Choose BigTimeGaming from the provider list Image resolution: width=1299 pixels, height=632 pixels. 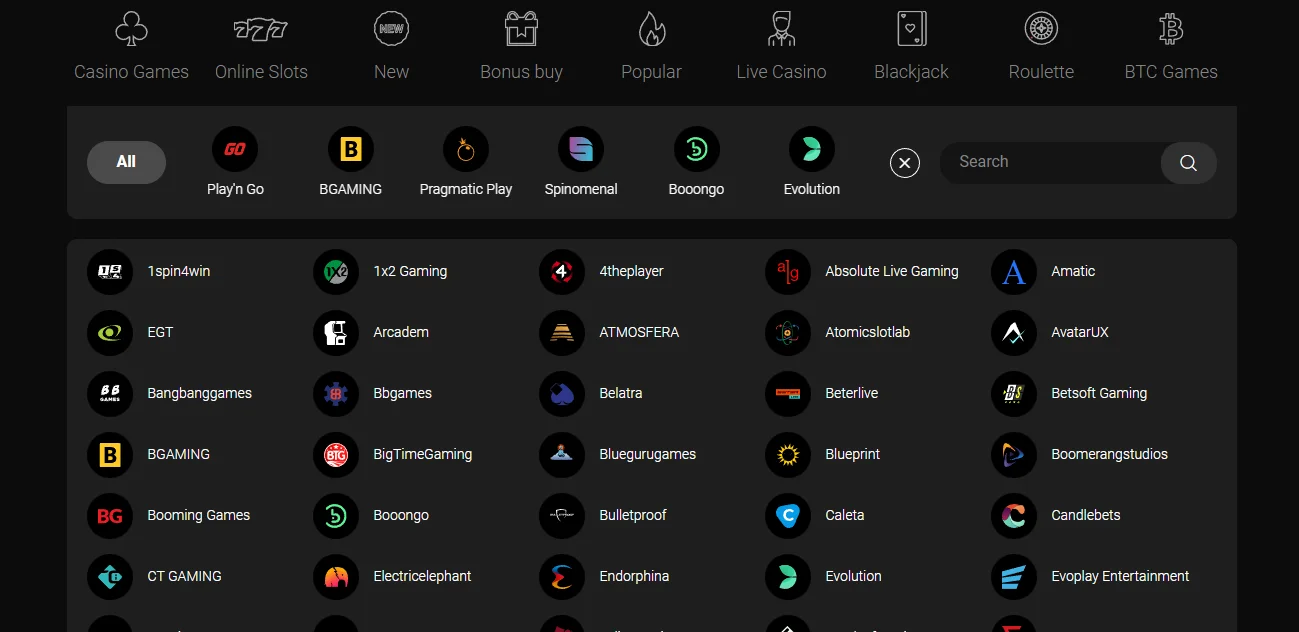[x=393, y=455]
